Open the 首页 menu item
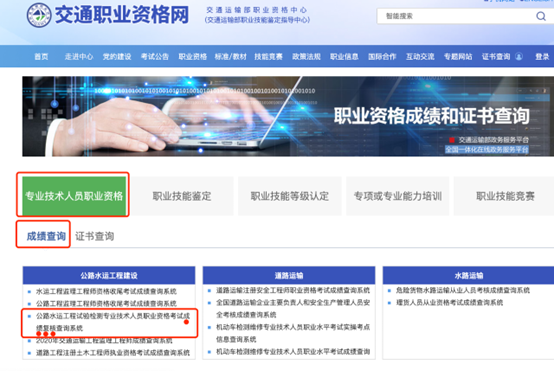554x371 pixels. [x=41, y=57]
